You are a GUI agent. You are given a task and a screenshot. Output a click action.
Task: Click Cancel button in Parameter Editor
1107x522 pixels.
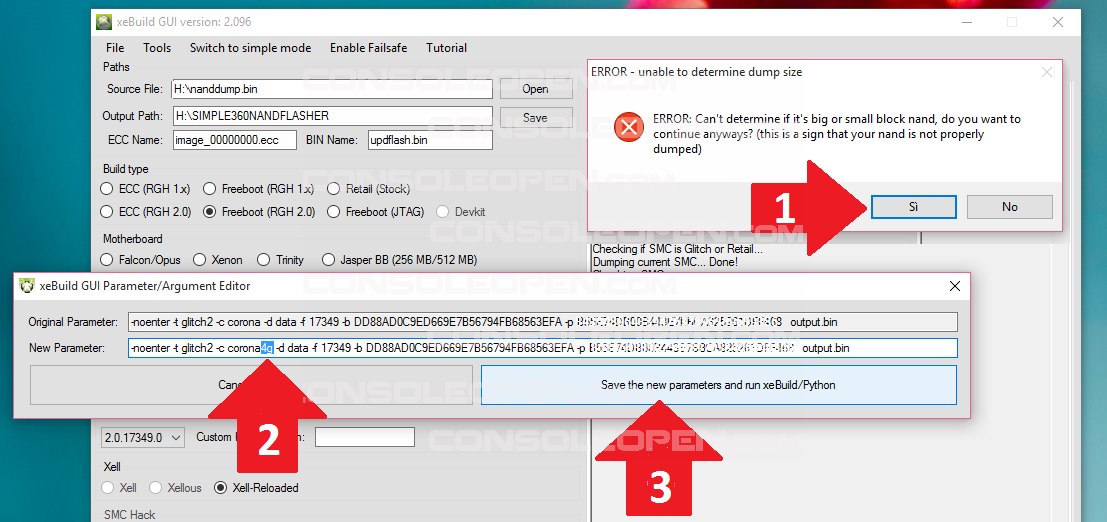tap(251, 385)
